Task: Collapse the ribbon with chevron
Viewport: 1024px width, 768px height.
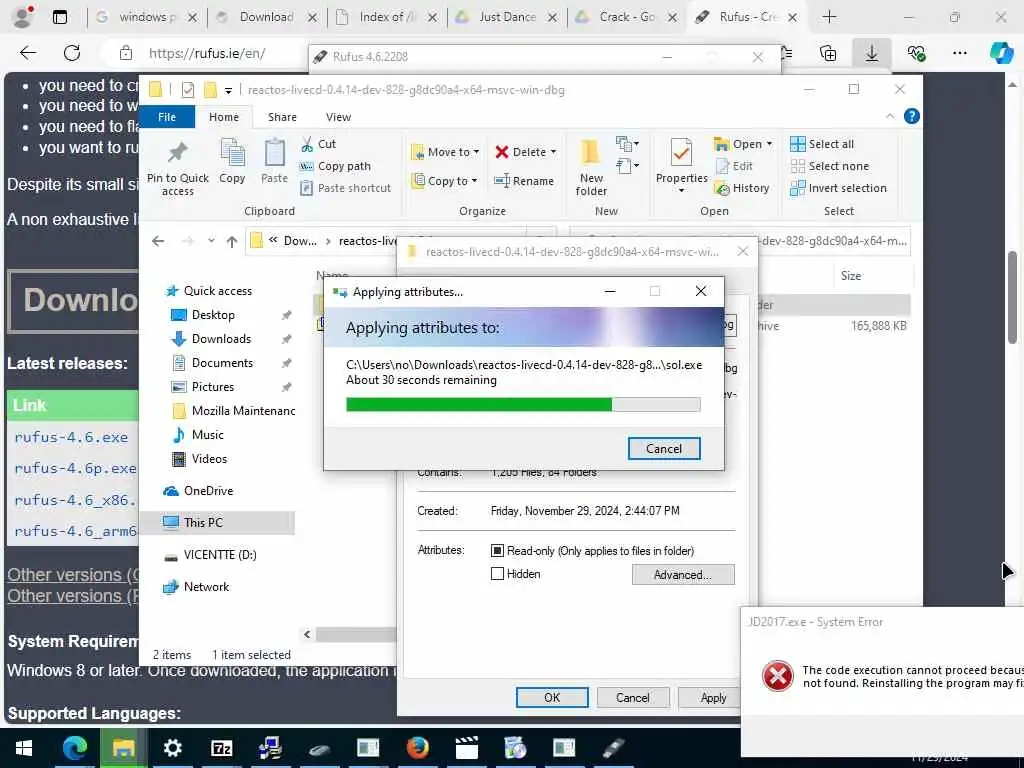Action: (889, 116)
